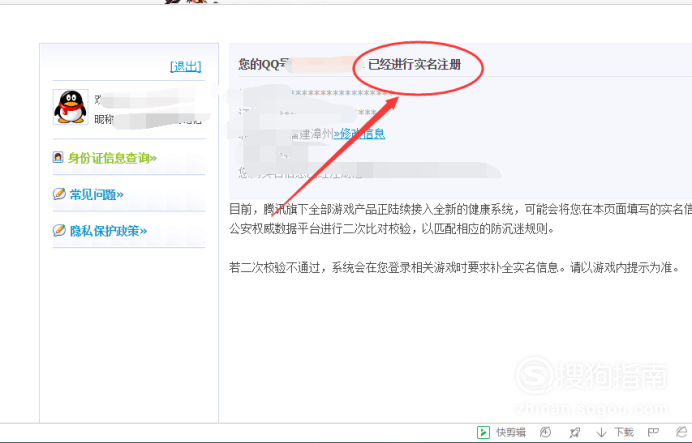Viewport: 692px width, 443px height.
Task: Open the 快剪辑 video clip tool
Action: 501,432
